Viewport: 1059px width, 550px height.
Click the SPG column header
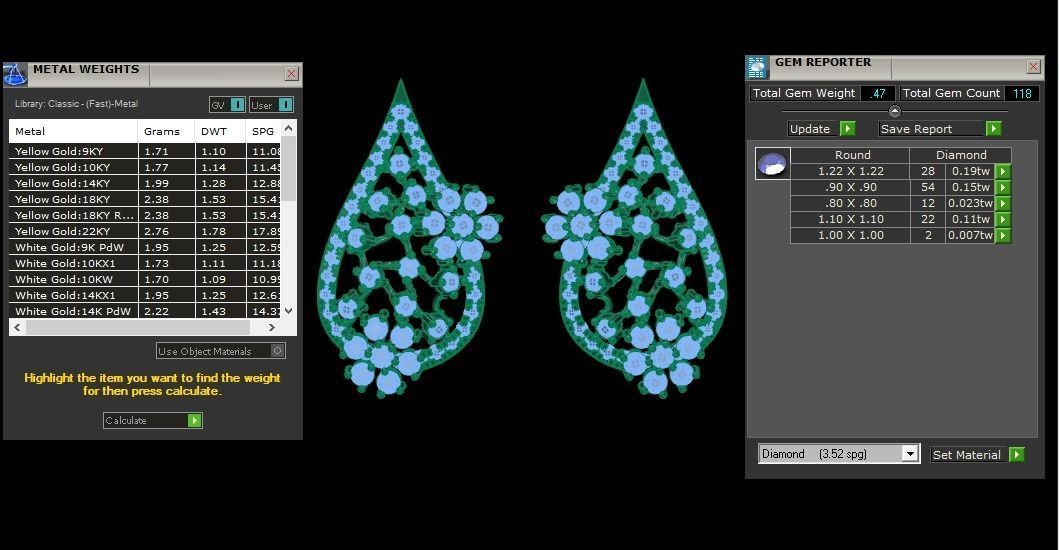[x=263, y=131]
